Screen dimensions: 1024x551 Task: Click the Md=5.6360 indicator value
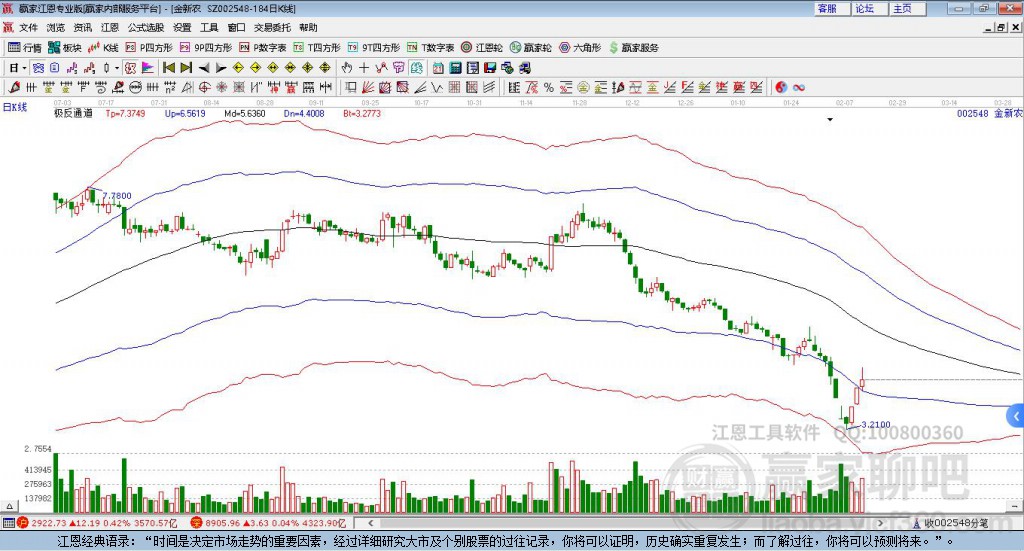click(245, 114)
